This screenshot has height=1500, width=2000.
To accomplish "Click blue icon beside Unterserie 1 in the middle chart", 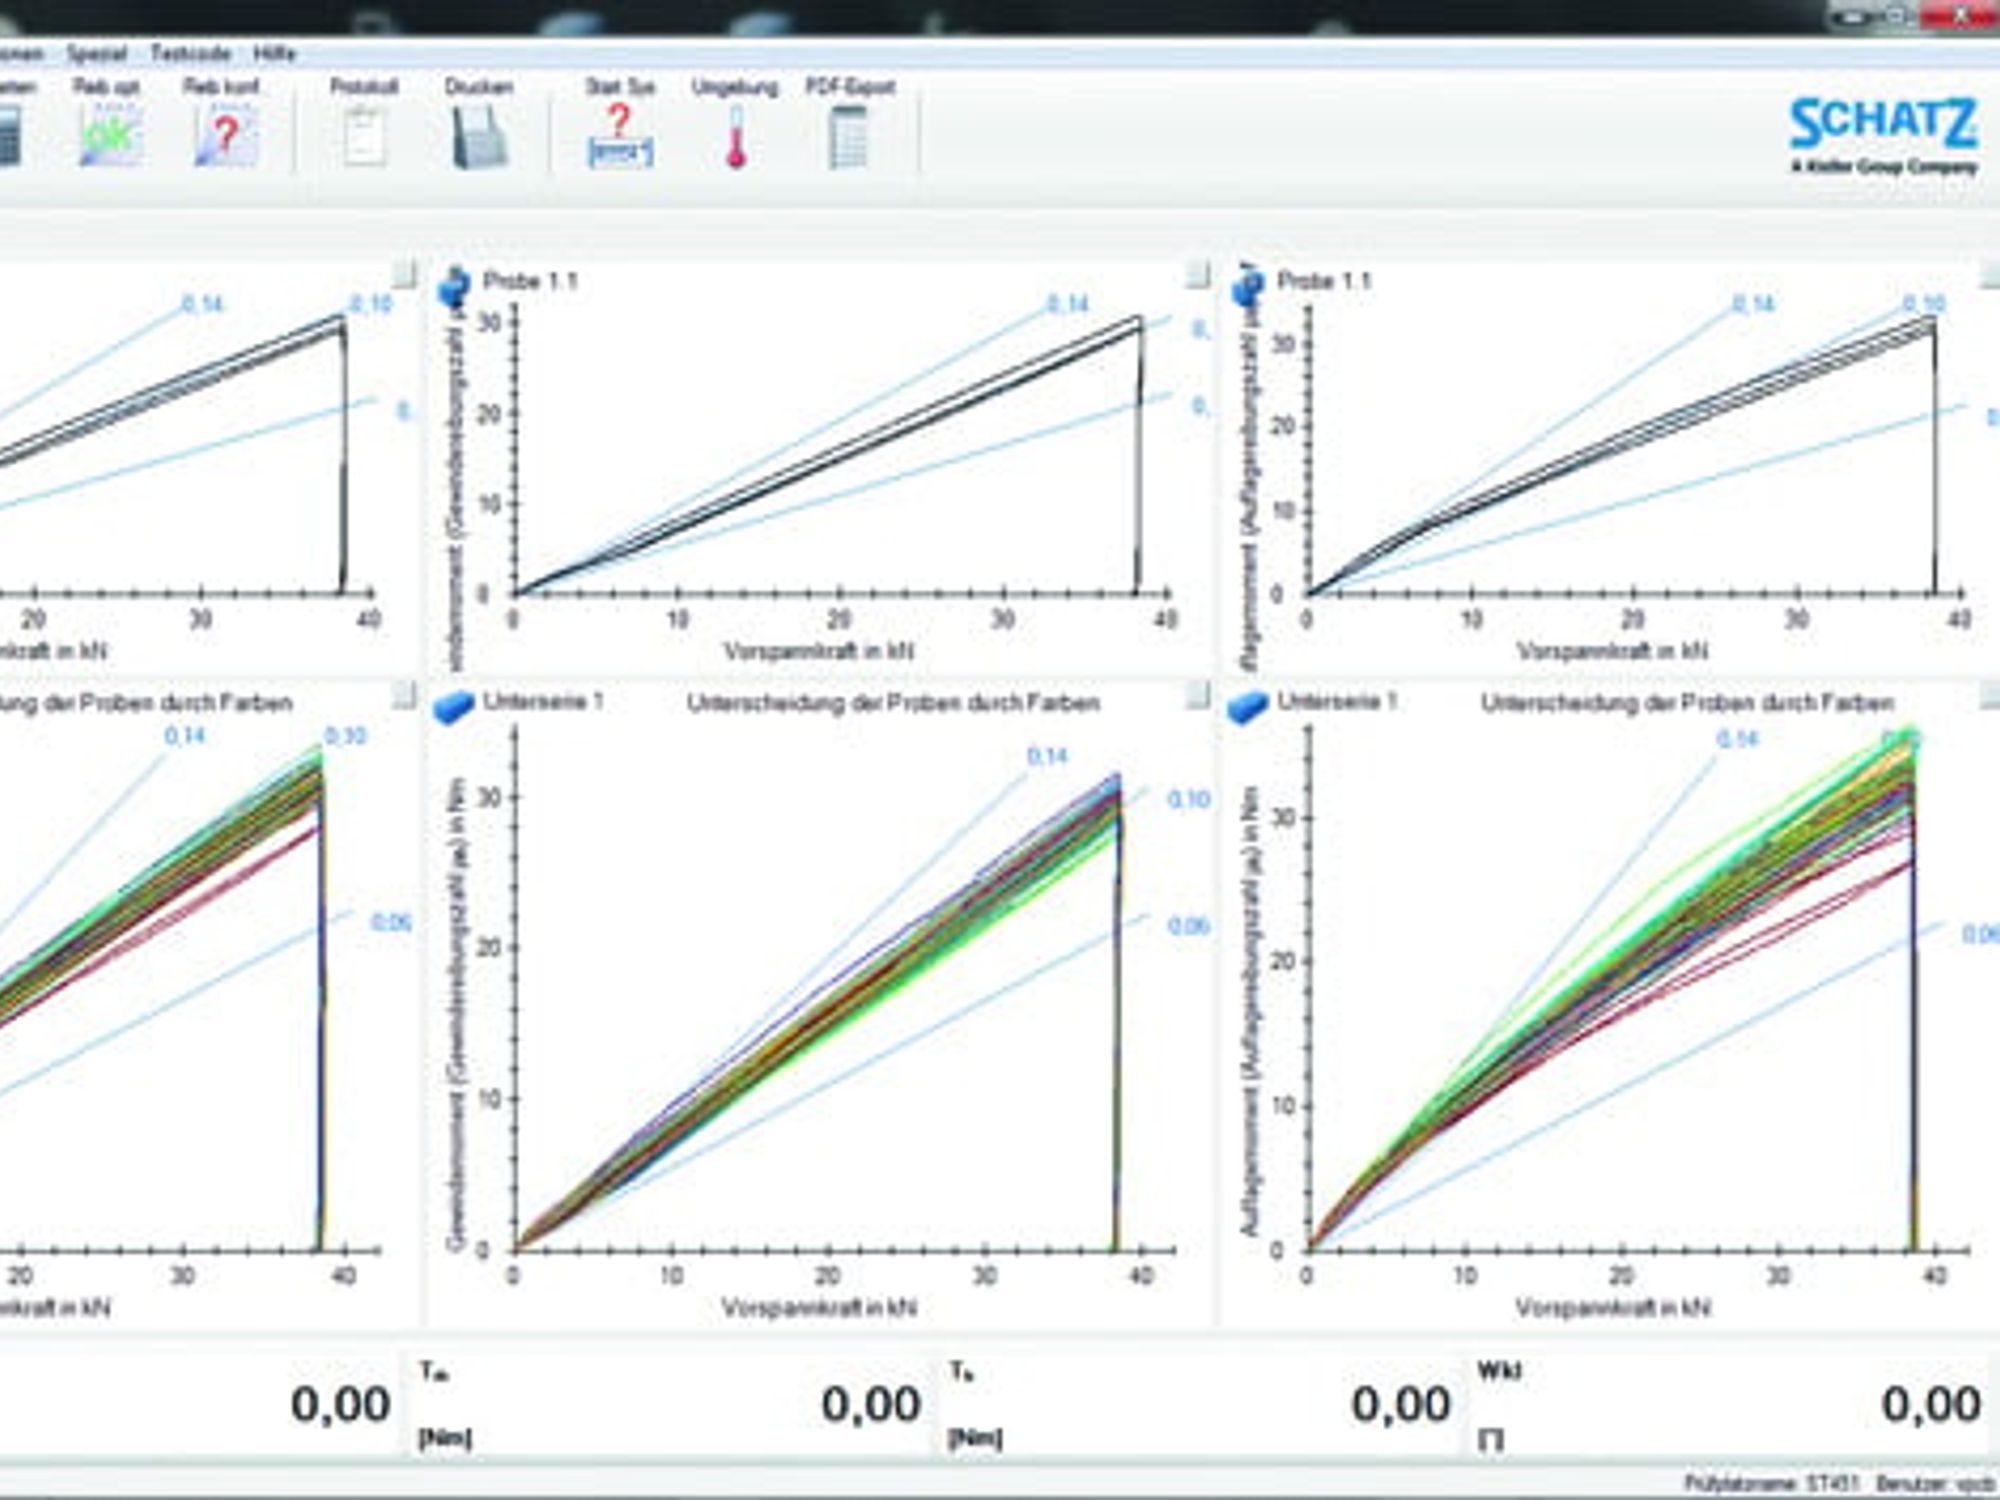I will 452,706.
